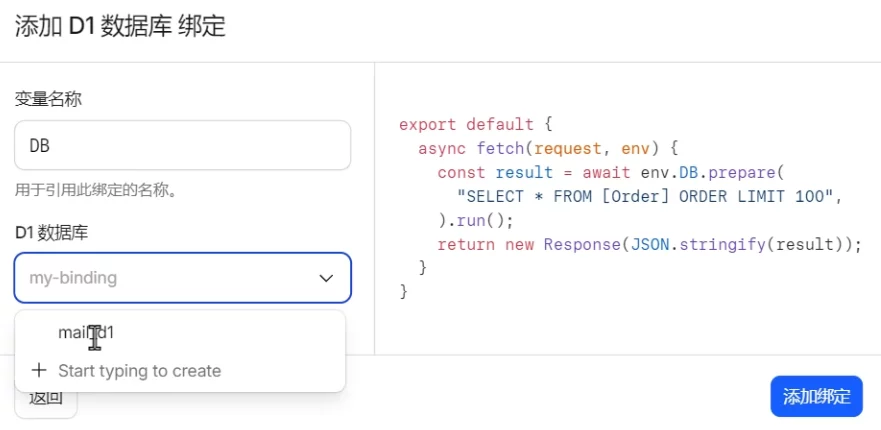Screen dimensions: 881x430
Task: Click the Response keyword in code
Action: (x=582, y=244)
